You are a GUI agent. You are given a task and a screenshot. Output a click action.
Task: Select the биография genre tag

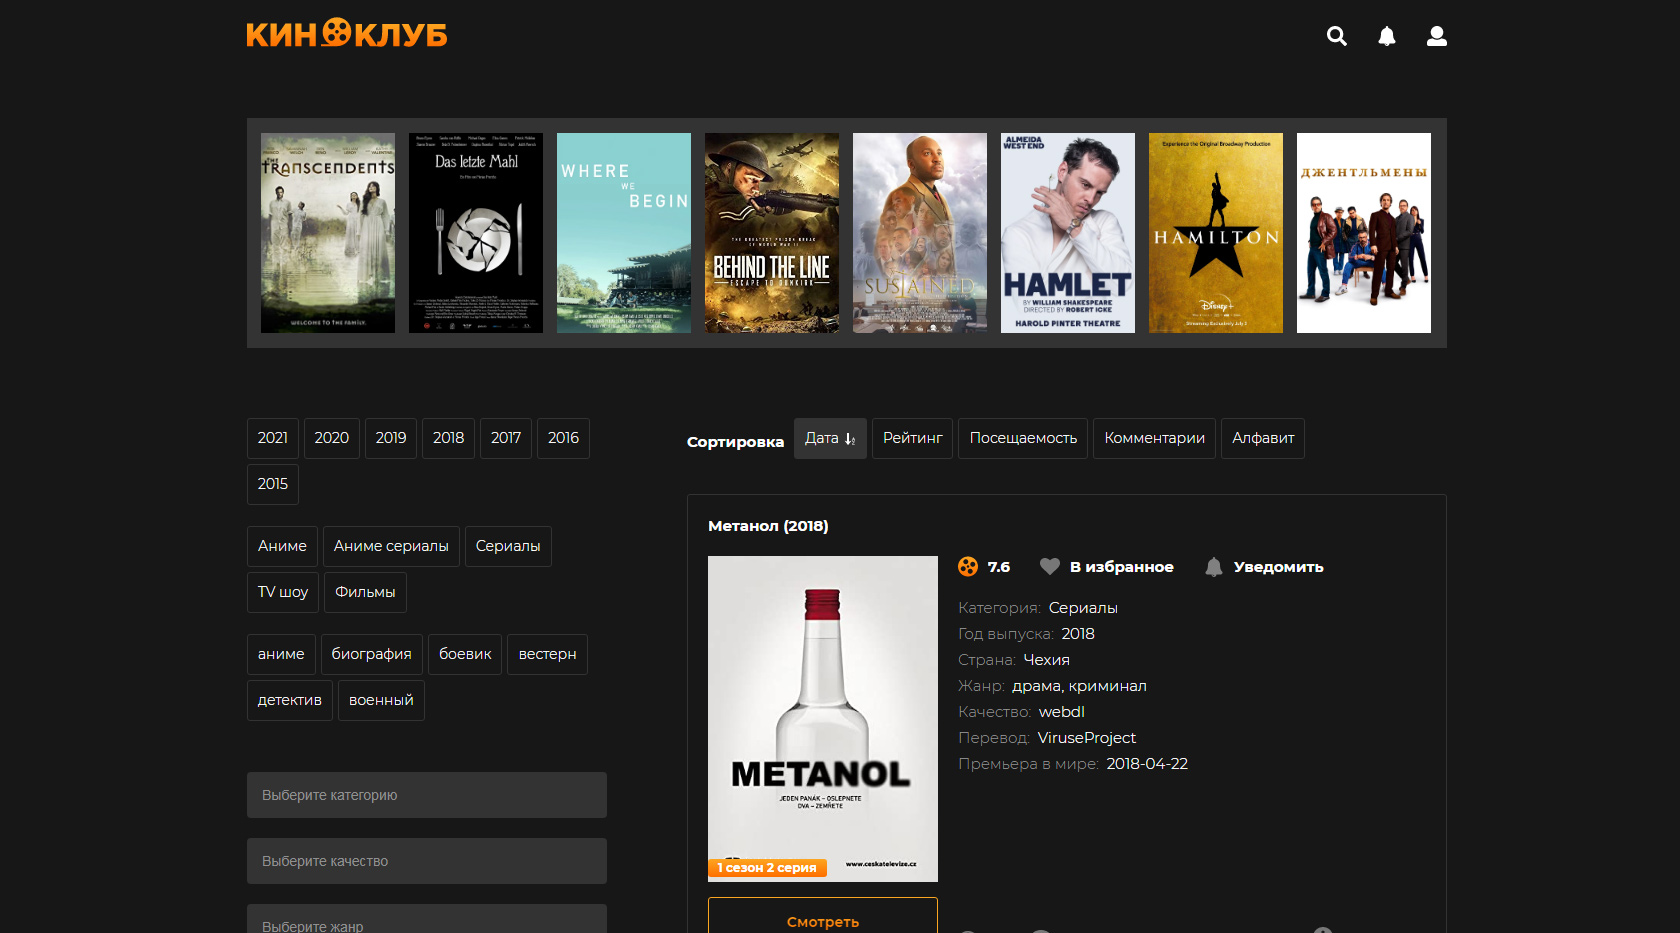[x=372, y=654]
